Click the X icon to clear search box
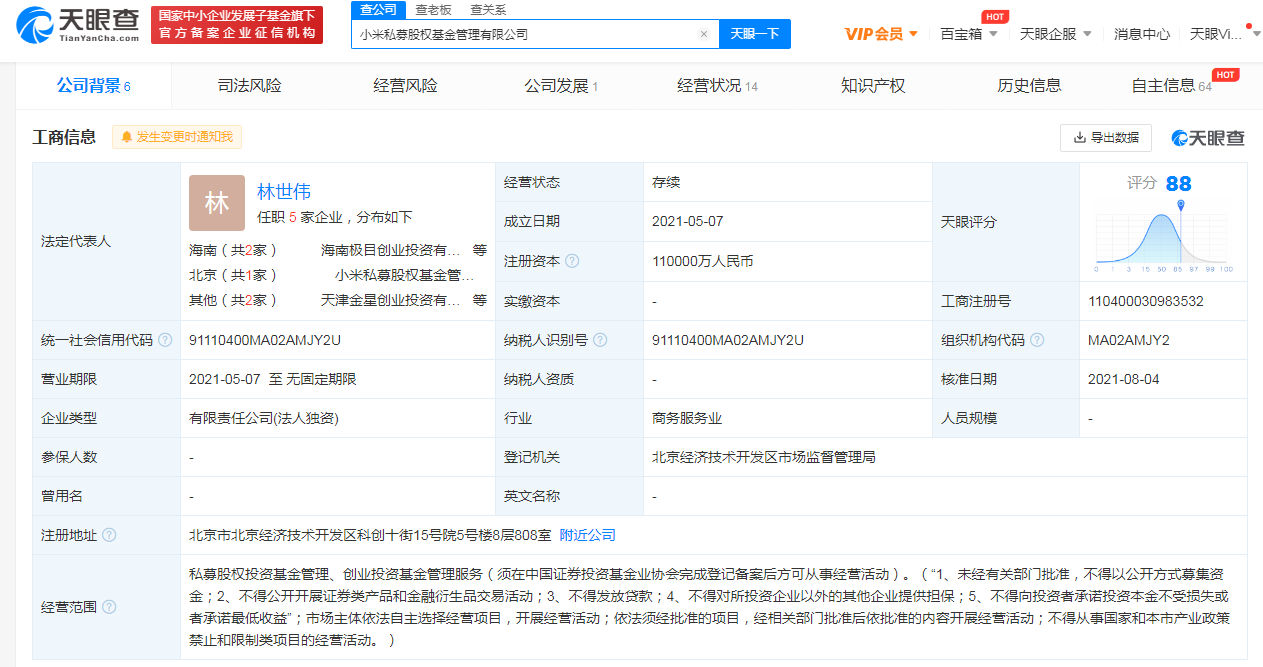1263x667 pixels. click(703, 33)
